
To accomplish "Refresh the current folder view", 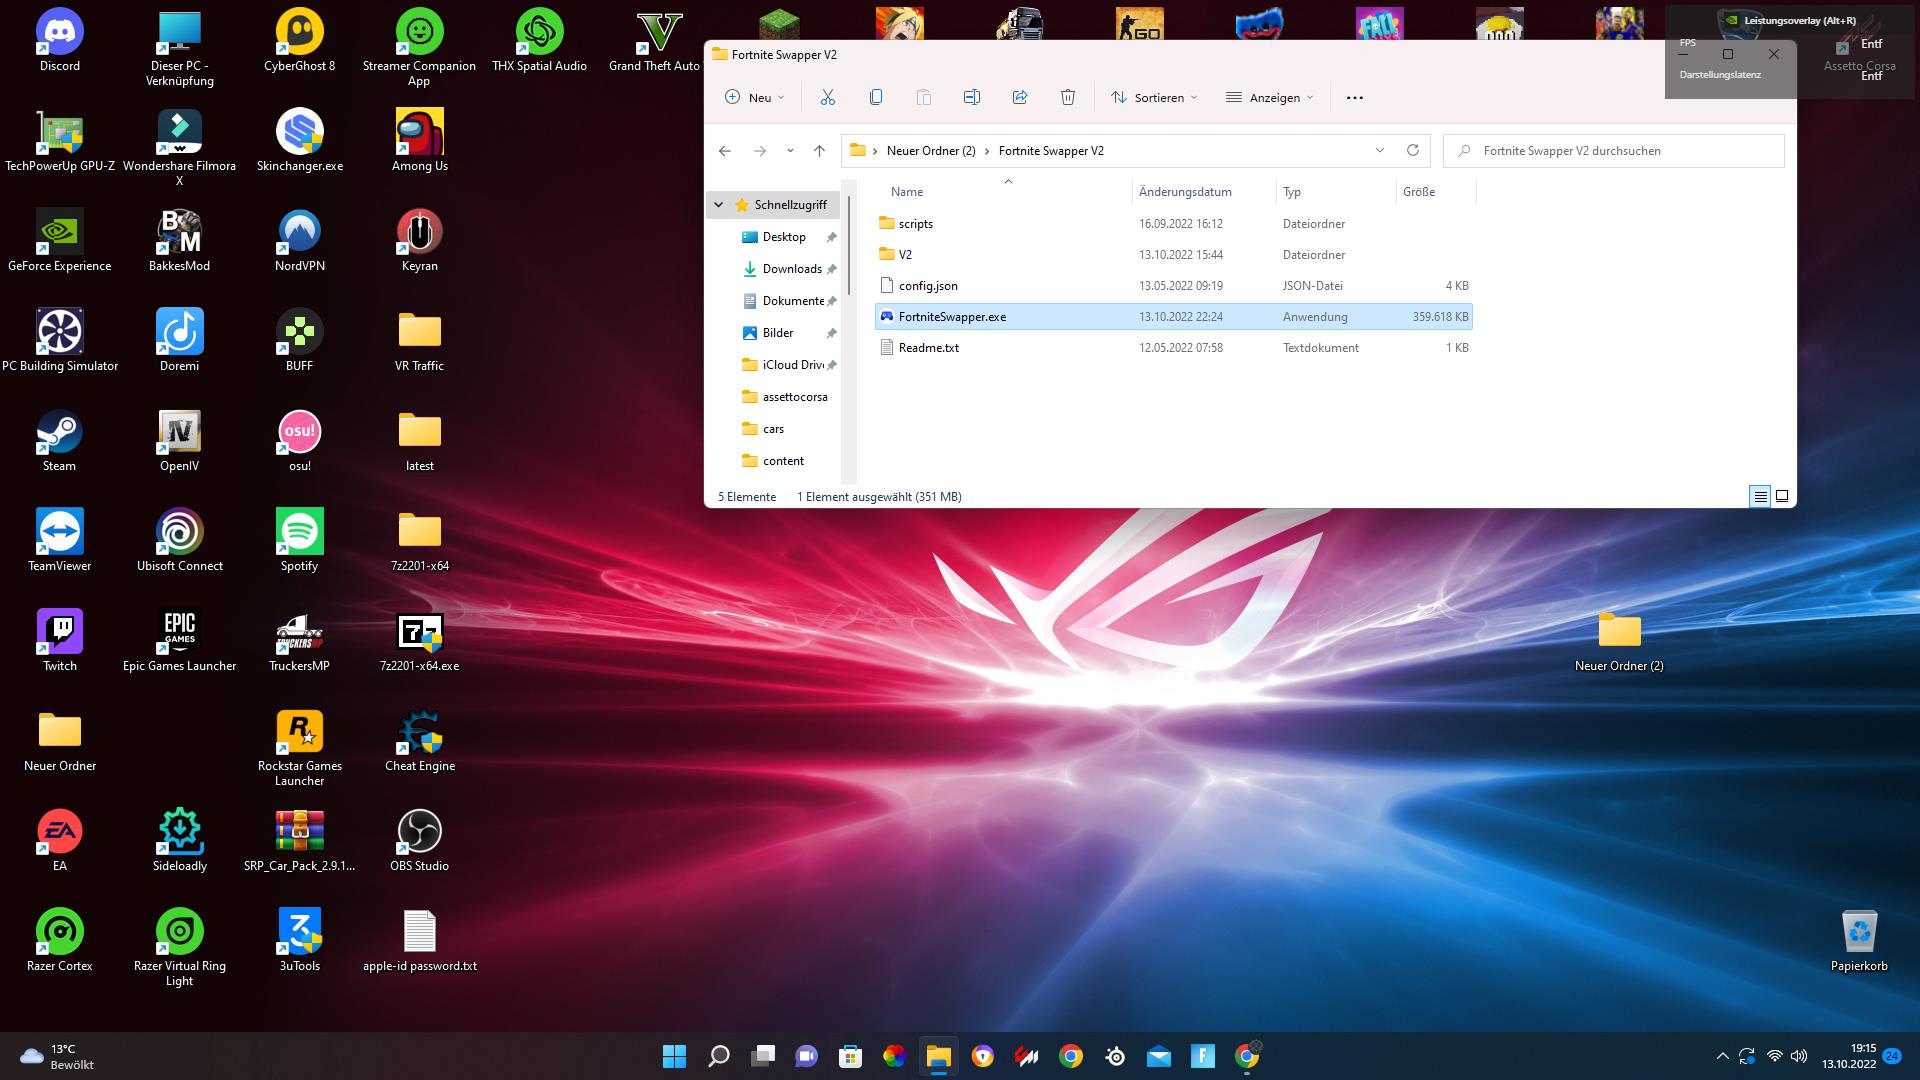I will click(x=1412, y=150).
